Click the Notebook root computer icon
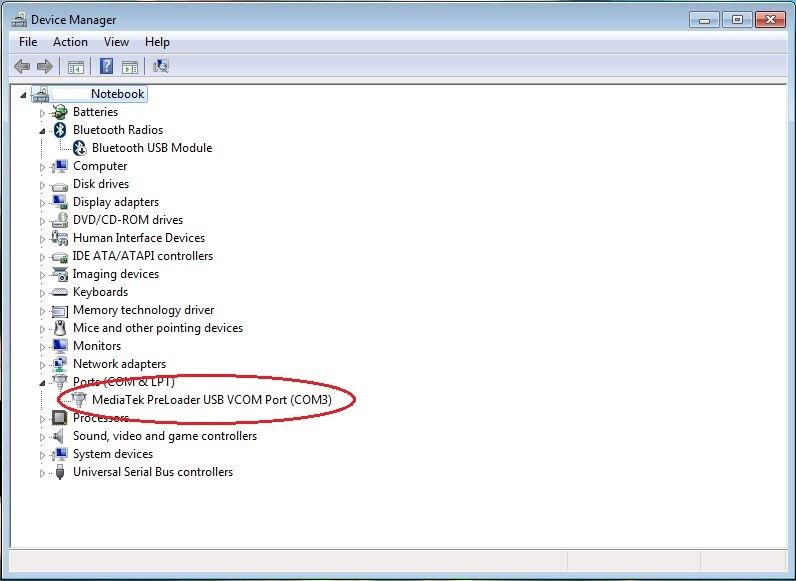Screen dimensions: 796x581 [40, 94]
